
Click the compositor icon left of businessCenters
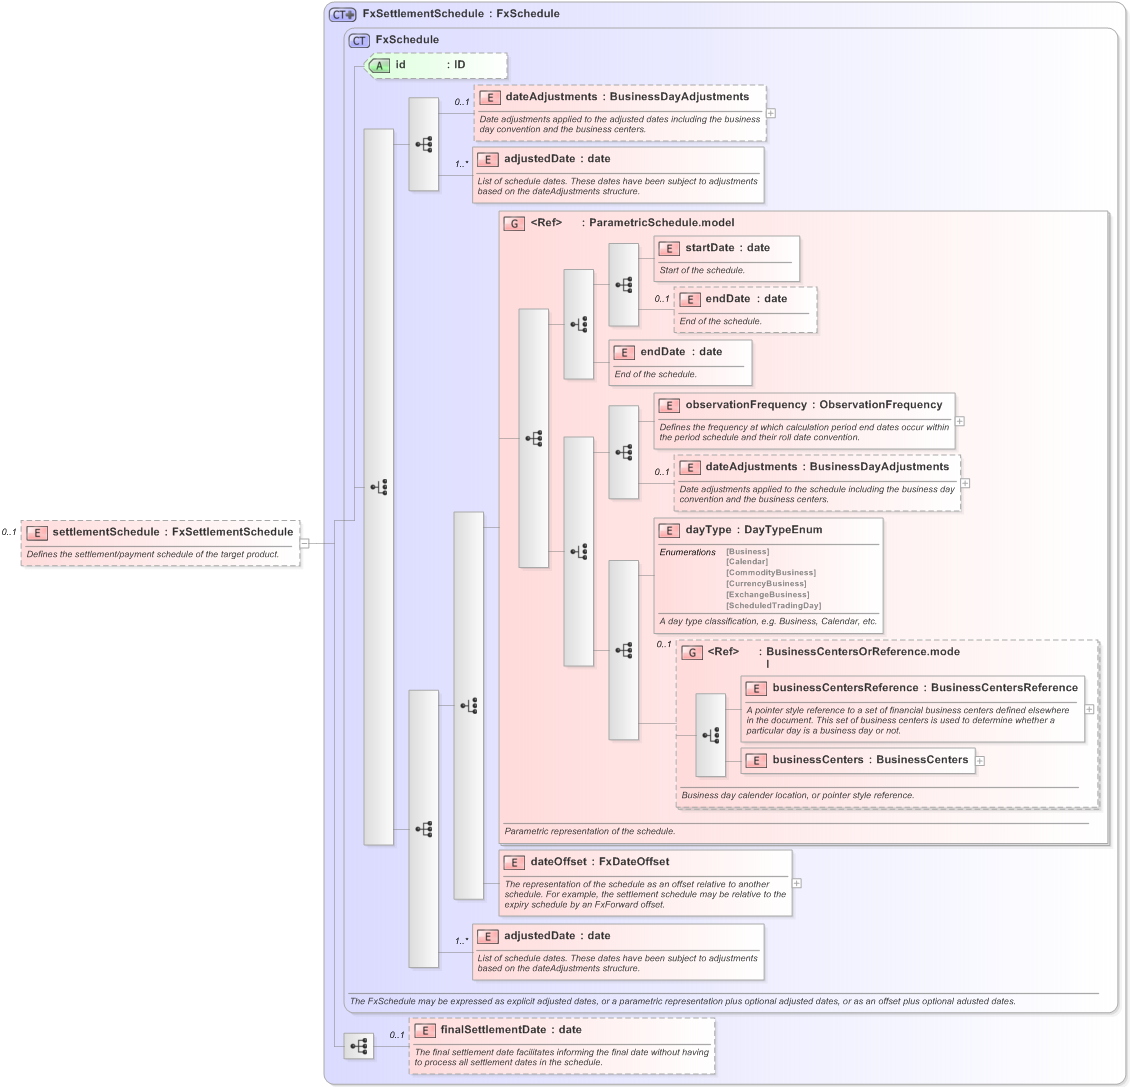click(711, 735)
